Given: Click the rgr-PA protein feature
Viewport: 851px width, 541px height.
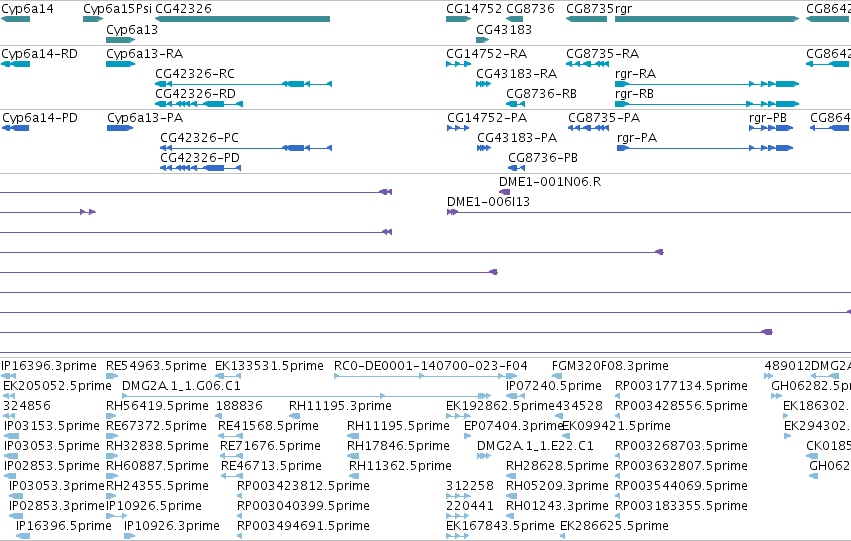Looking at the screenshot, I should tap(705, 148).
